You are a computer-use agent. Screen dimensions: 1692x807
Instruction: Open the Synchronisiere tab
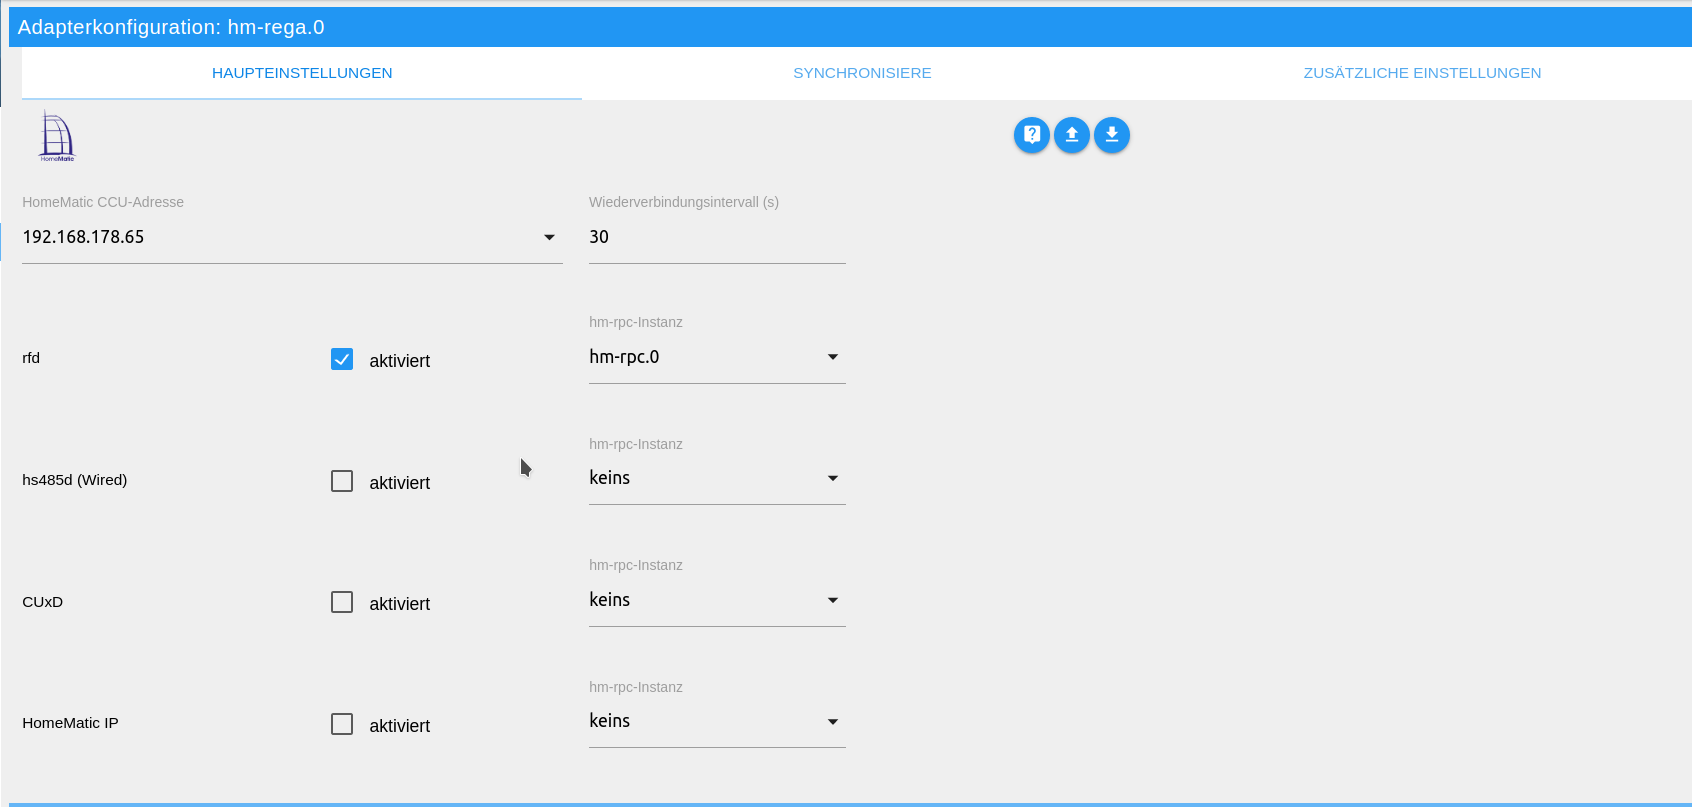click(x=862, y=73)
